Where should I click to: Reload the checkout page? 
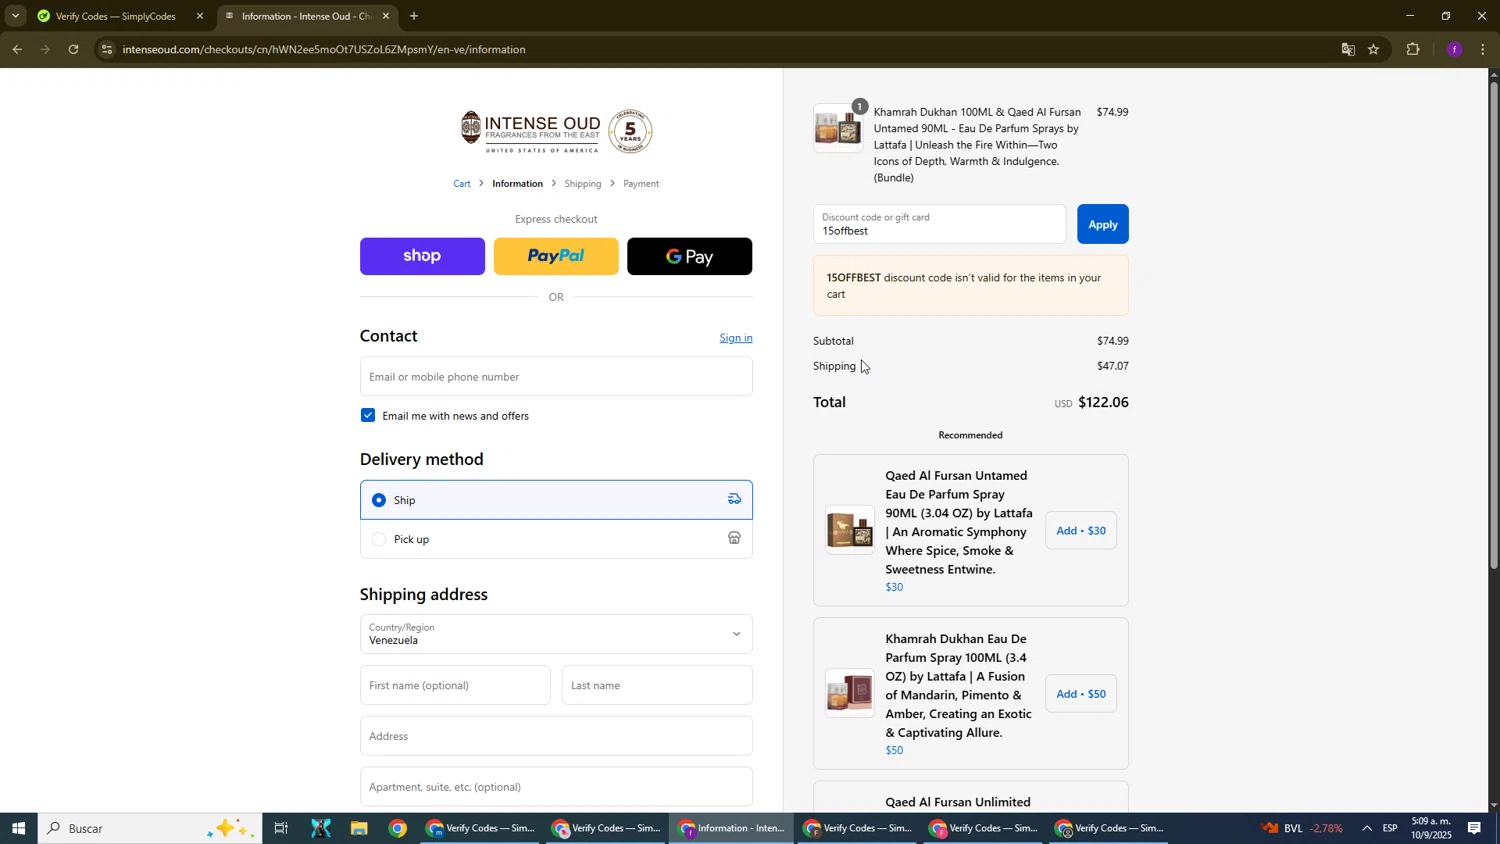pyautogui.click(x=73, y=49)
